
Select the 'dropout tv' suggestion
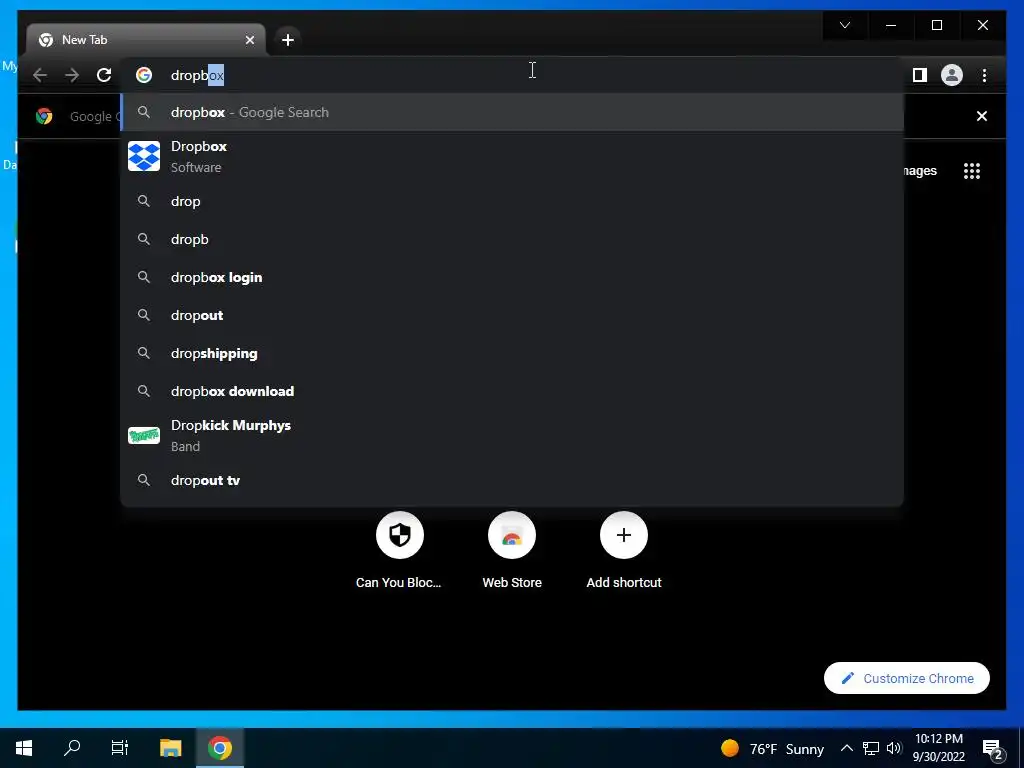[512, 480]
